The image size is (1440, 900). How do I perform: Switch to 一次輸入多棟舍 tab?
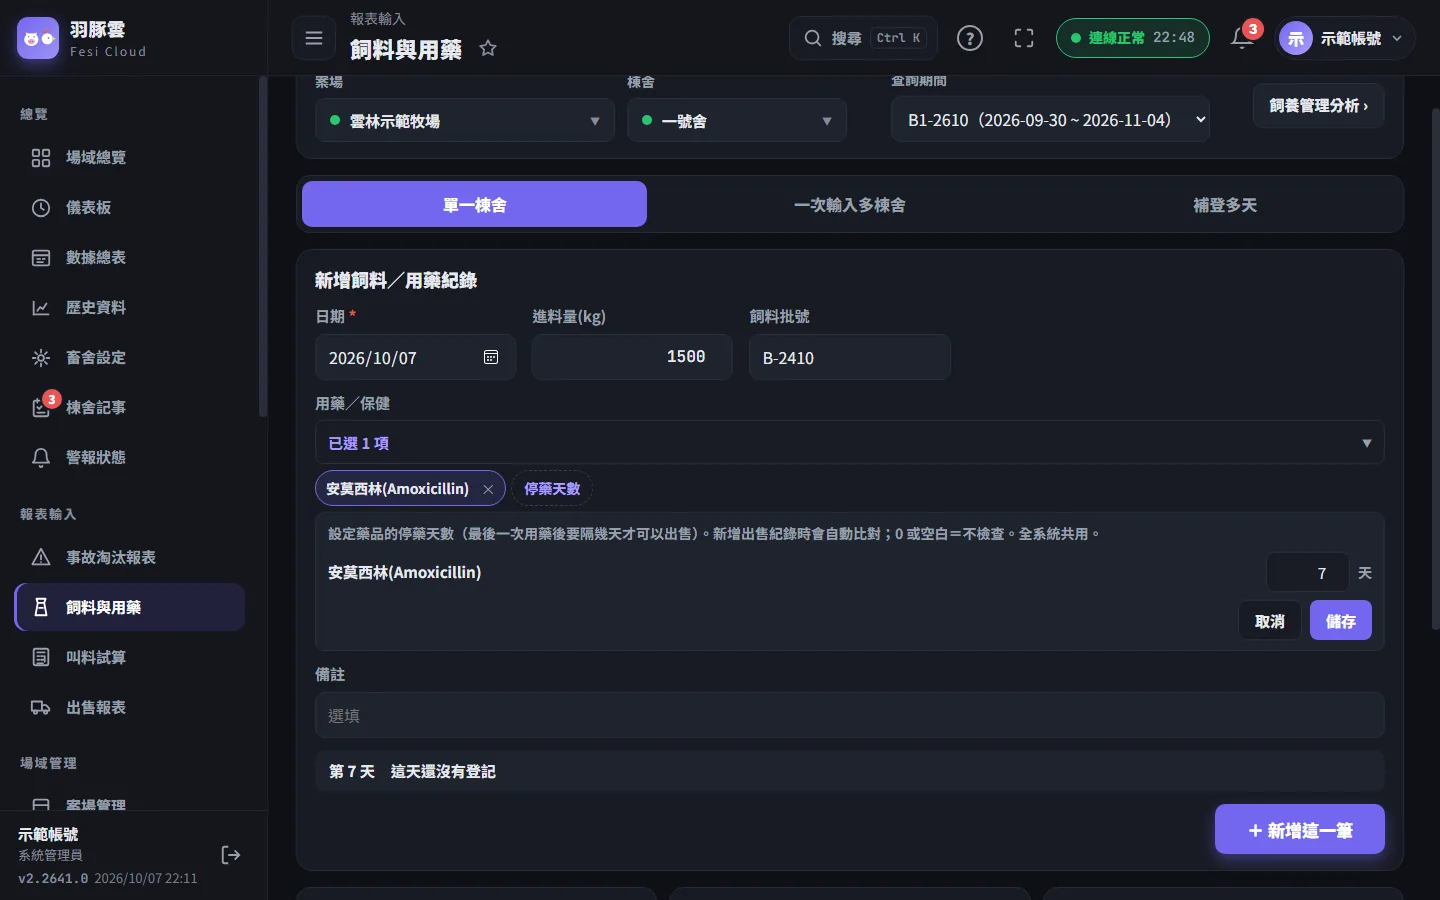pyautogui.click(x=850, y=204)
